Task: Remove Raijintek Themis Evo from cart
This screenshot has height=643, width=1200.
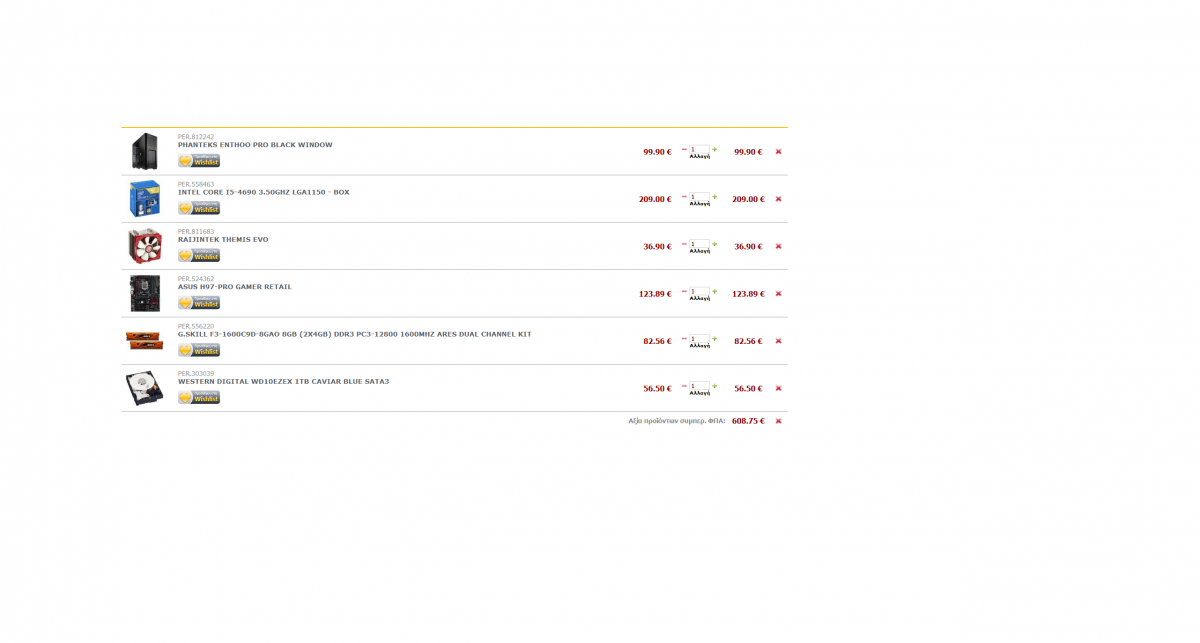Action: pyautogui.click(x=778, y=246)
